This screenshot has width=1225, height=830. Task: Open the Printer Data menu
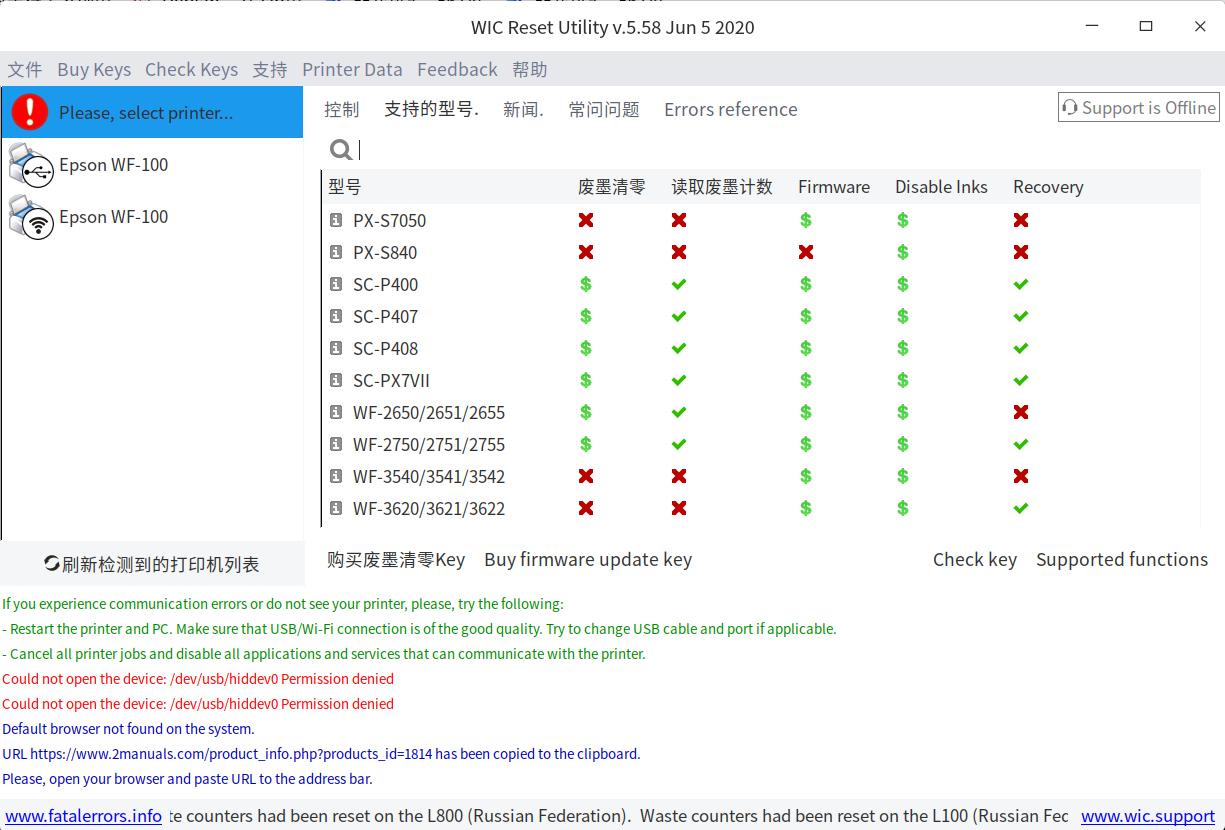tap(352, 69)
